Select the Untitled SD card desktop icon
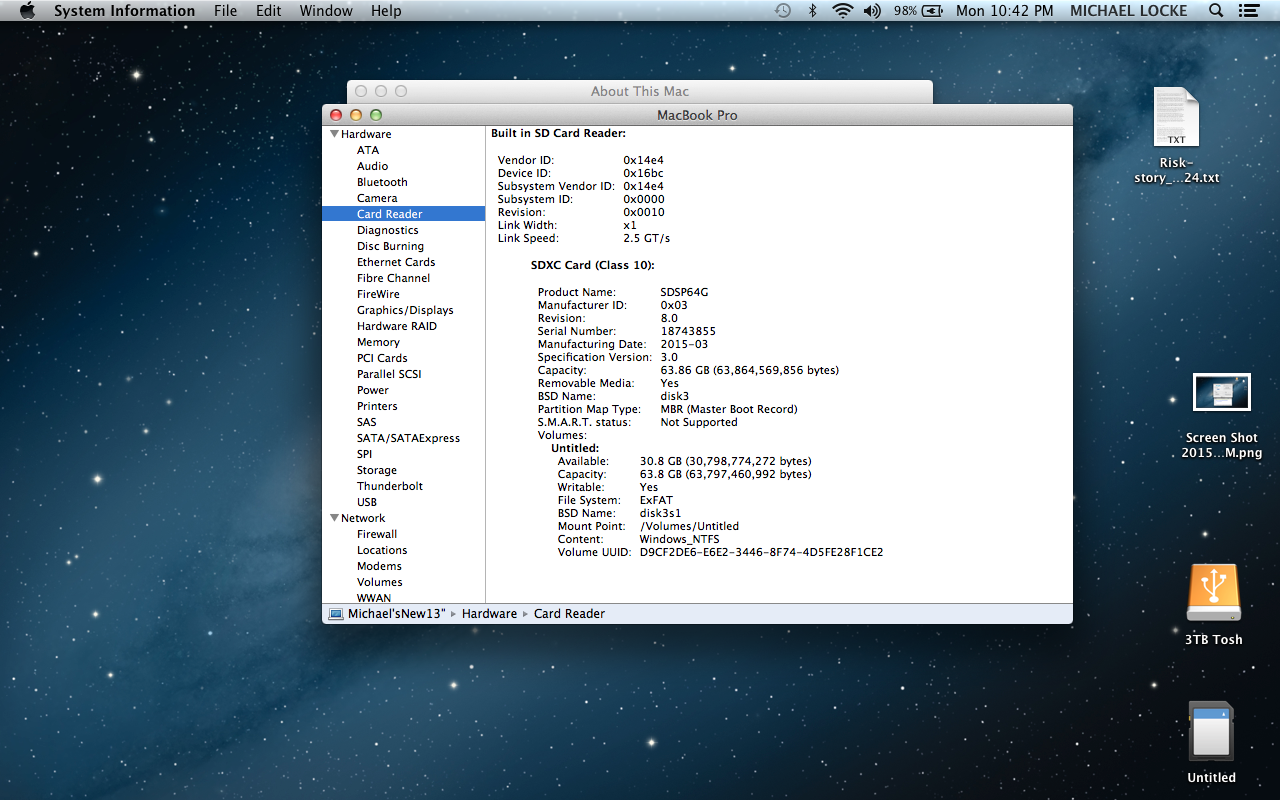1280x800 pixels. pos(1211,732)
